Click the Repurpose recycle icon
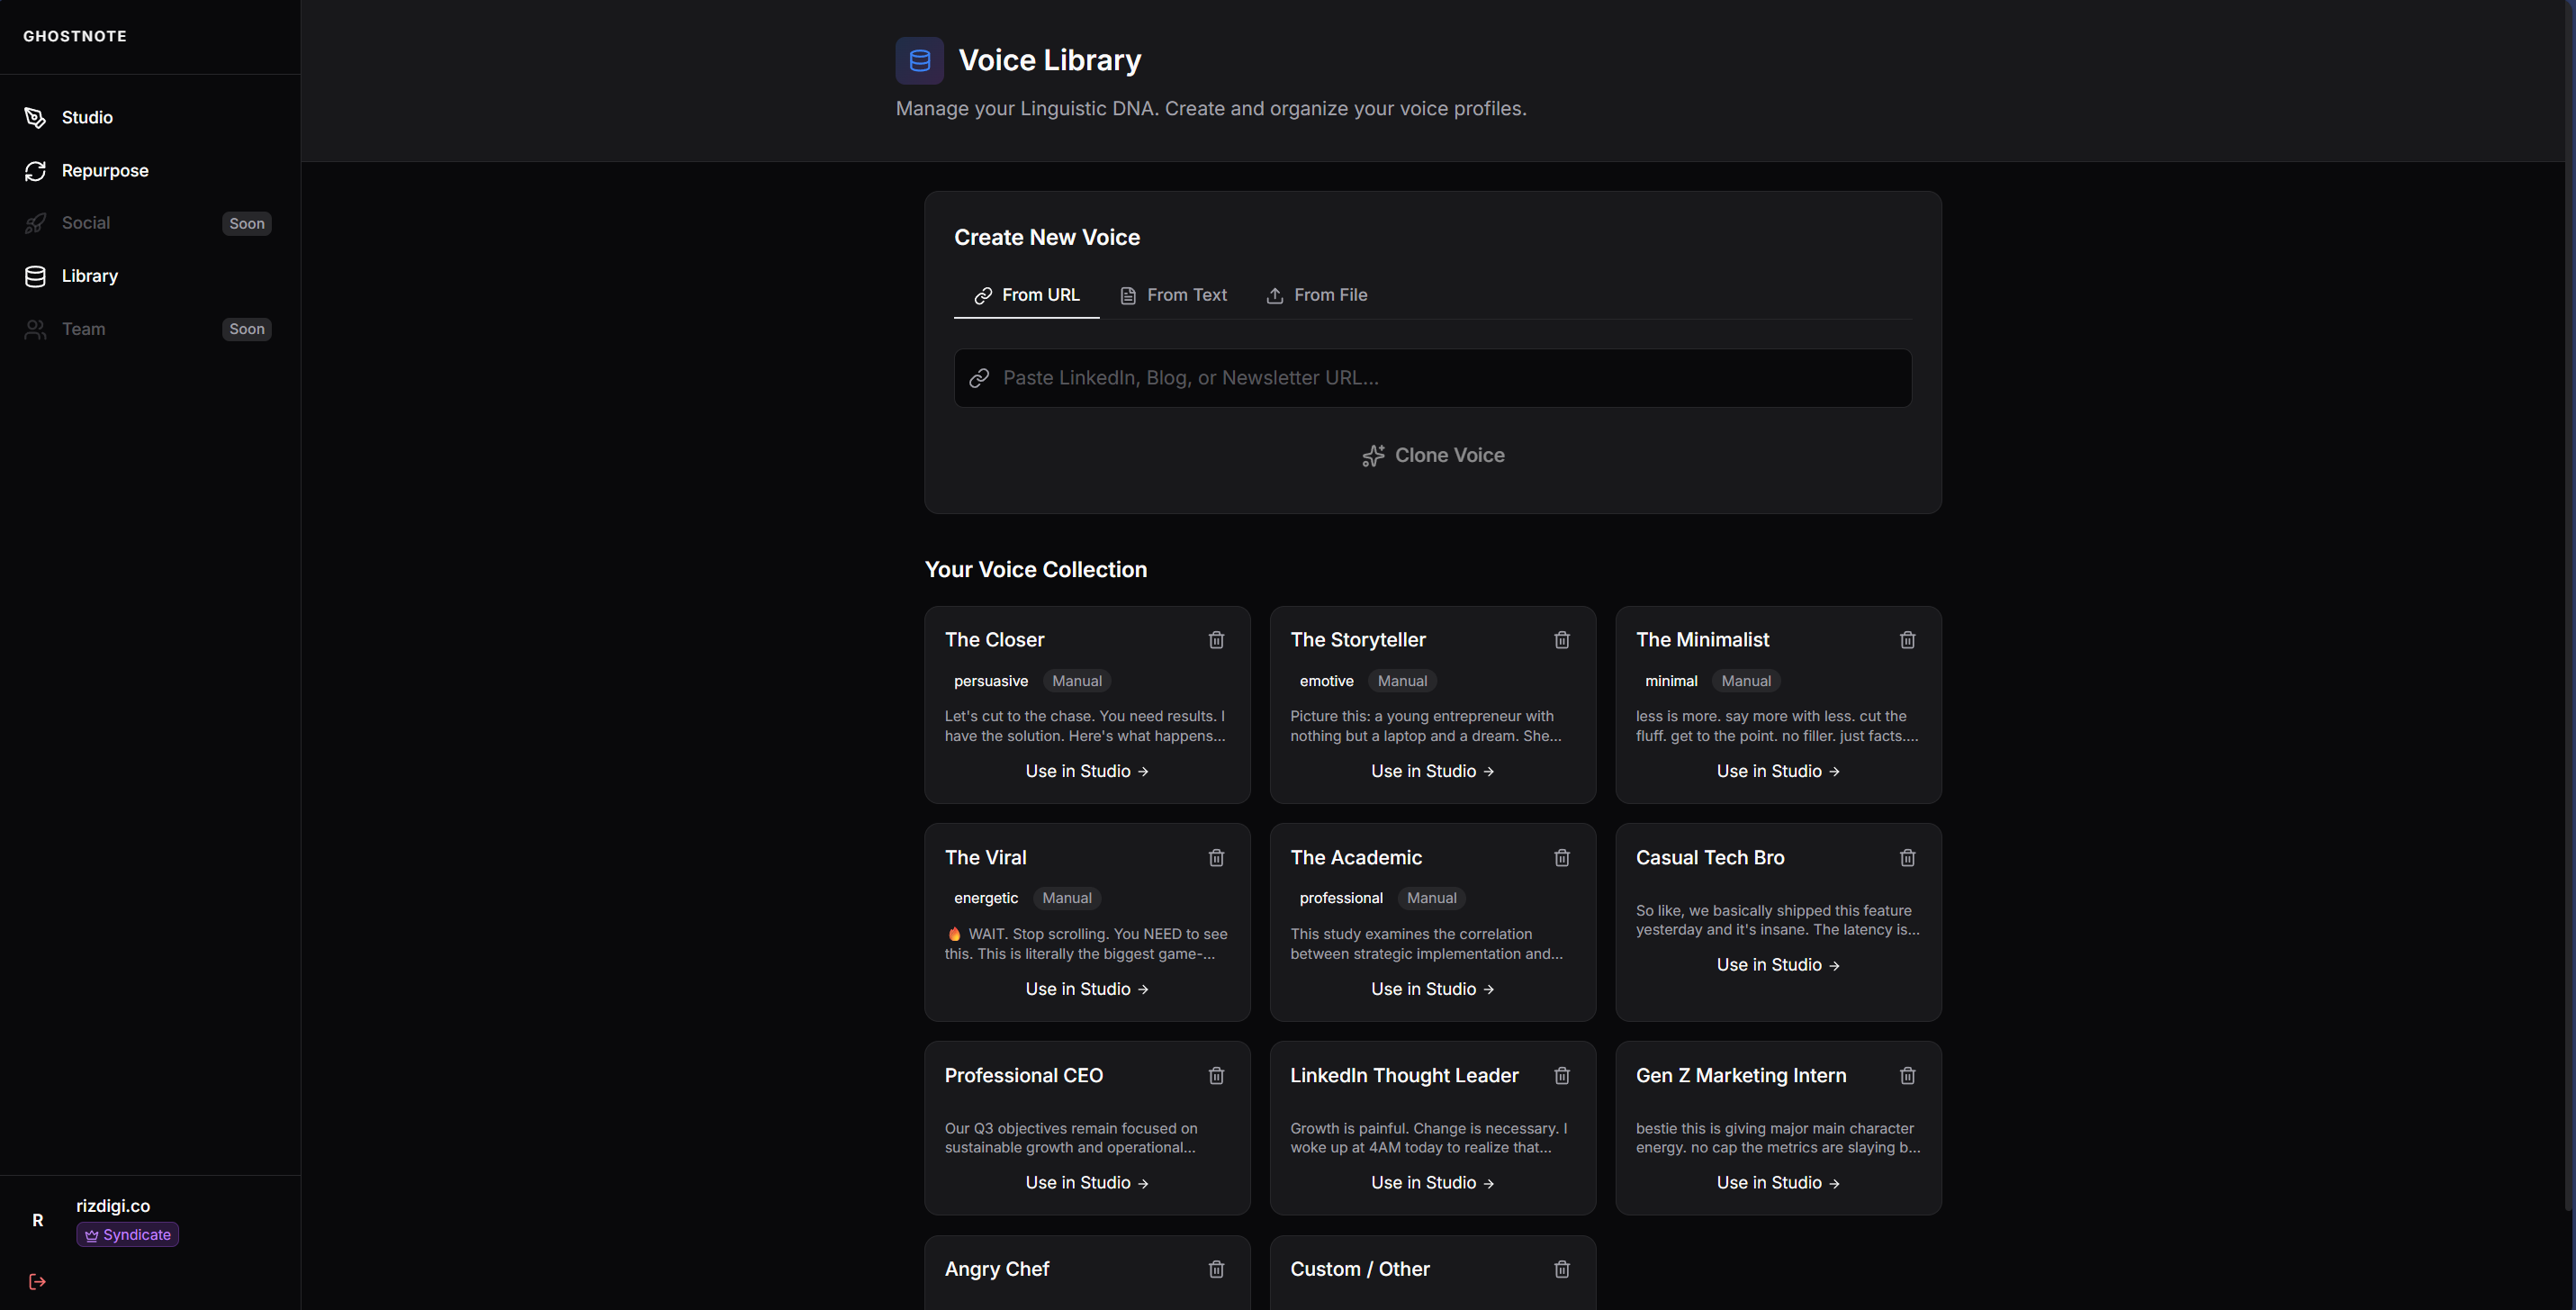Image resolution: width=2576 pixels, height=1310 pixels. (36, 171)
